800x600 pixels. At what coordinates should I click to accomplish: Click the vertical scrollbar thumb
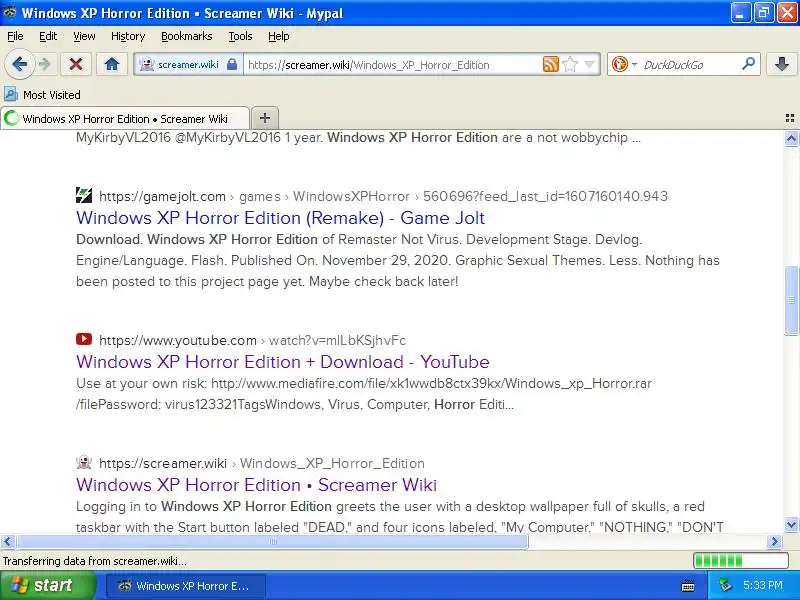coord(791,300)
